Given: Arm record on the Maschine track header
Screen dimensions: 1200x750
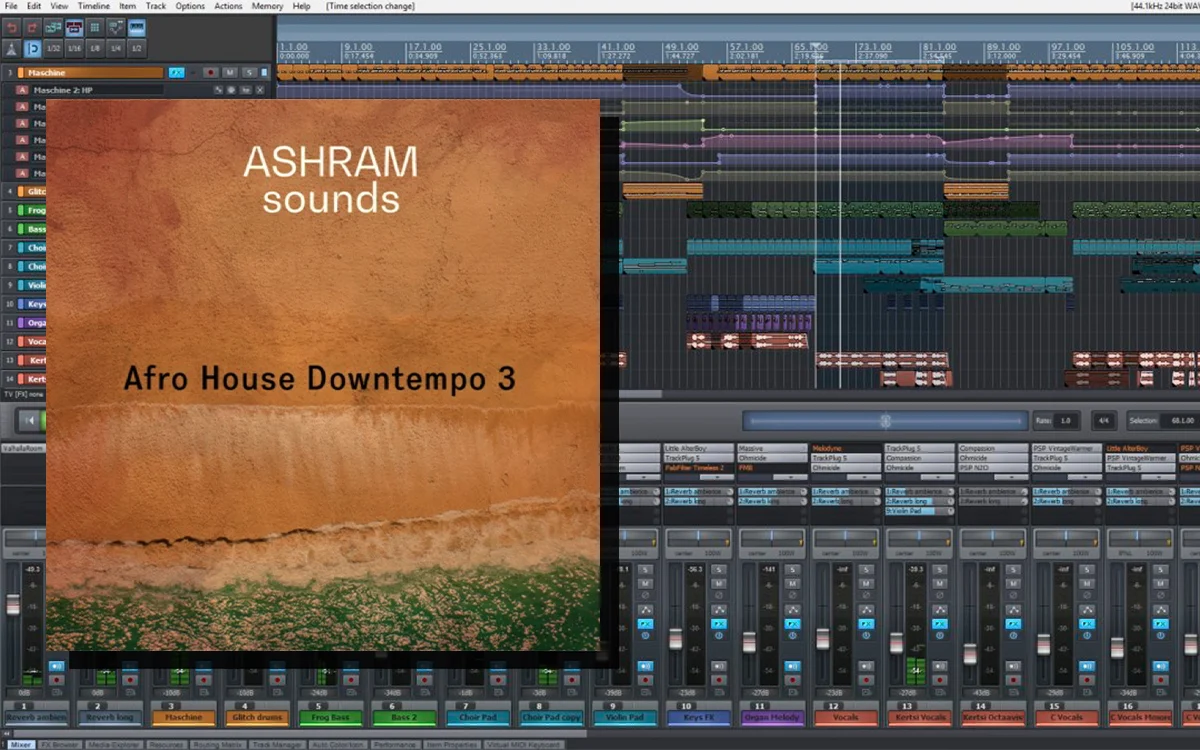Looking at the screenshot, I should (211, 73).
